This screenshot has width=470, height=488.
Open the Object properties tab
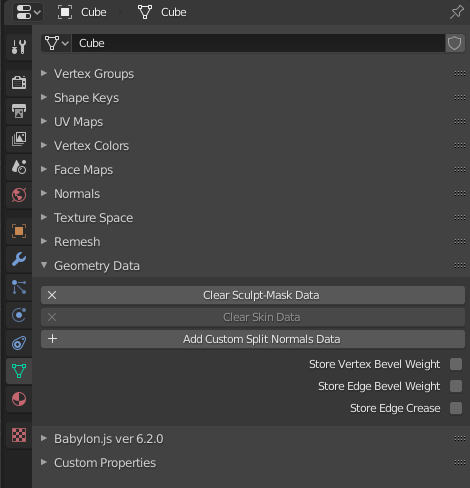[19, 231]
